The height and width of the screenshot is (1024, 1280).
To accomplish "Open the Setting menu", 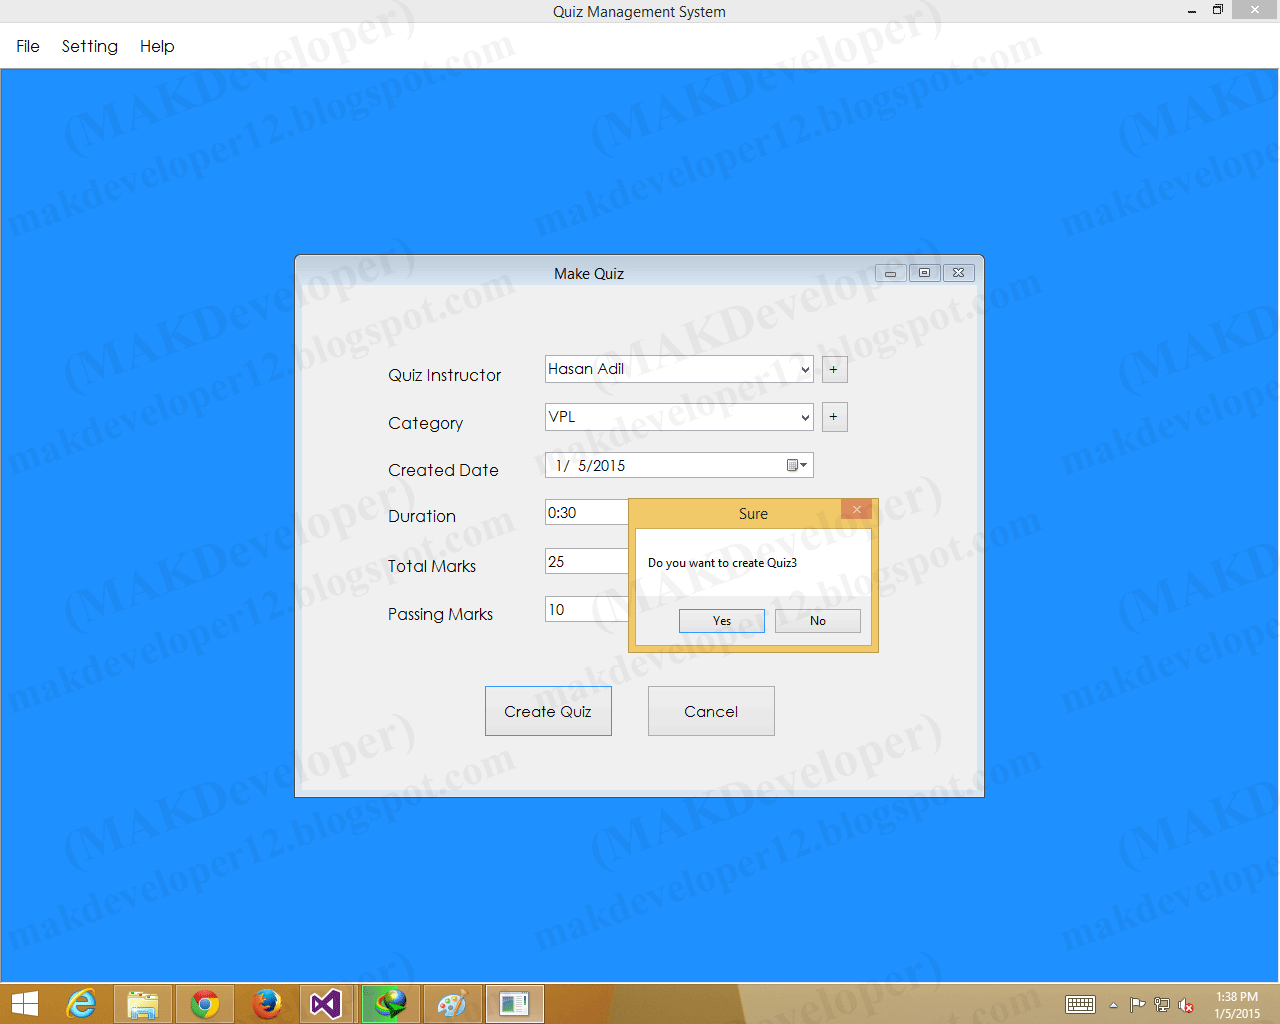I will click(89, 46).
